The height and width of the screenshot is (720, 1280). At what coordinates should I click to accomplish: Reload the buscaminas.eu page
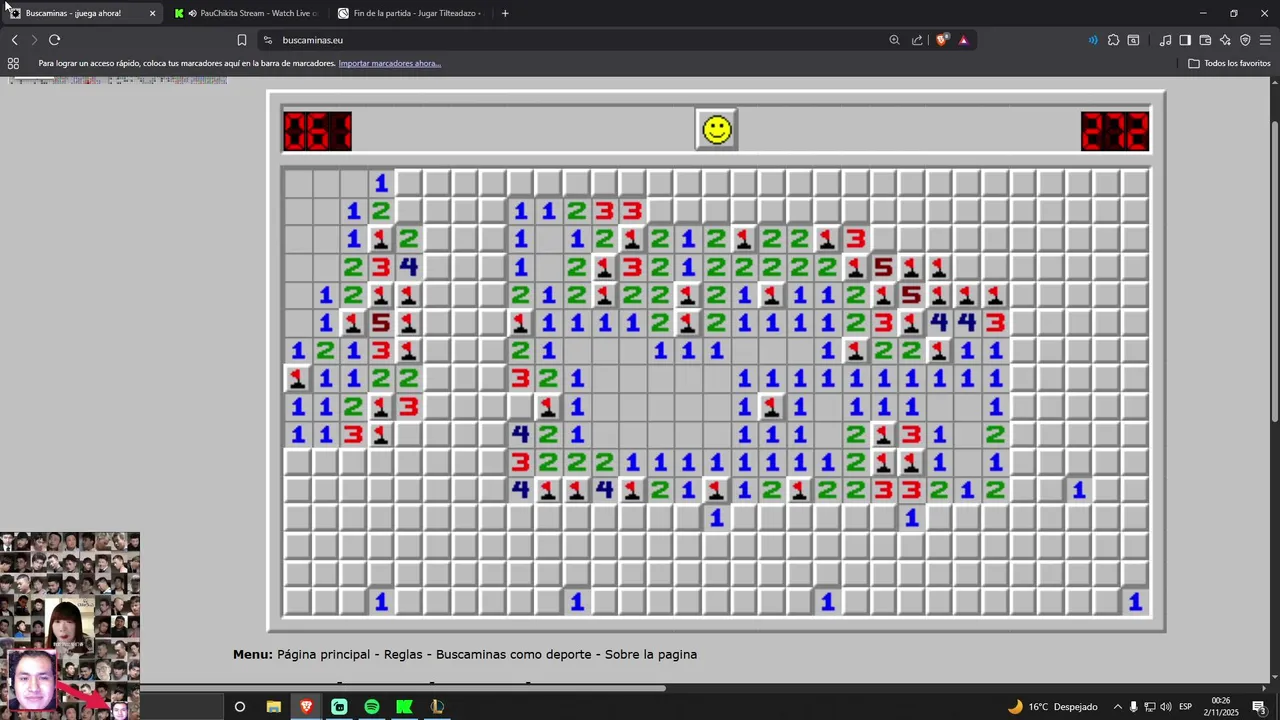coord(54,40)
